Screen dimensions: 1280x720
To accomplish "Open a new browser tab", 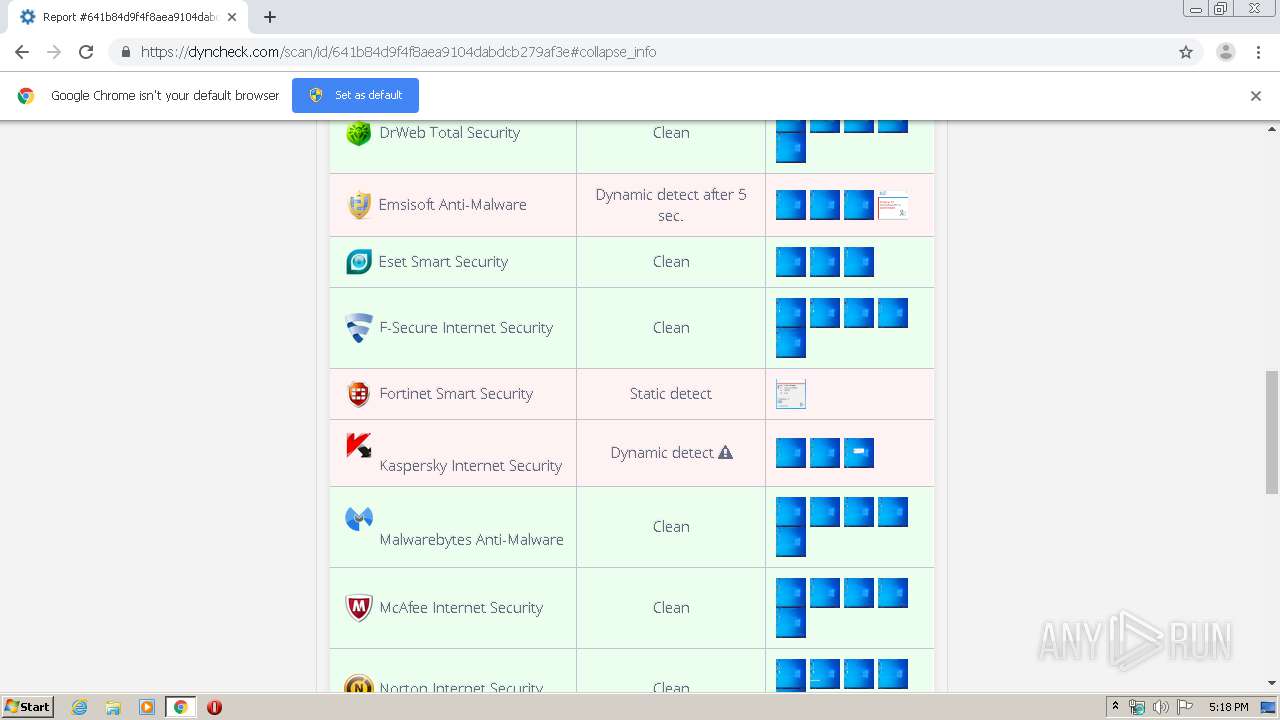I will [x=269, y=17].
